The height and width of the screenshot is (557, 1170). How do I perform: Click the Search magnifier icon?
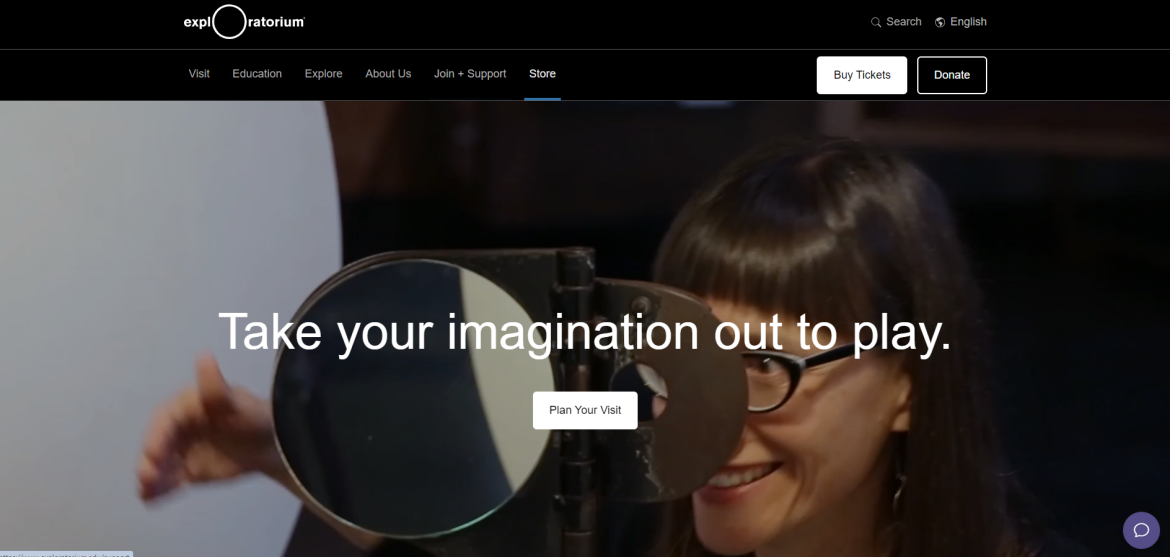point(876,22)
